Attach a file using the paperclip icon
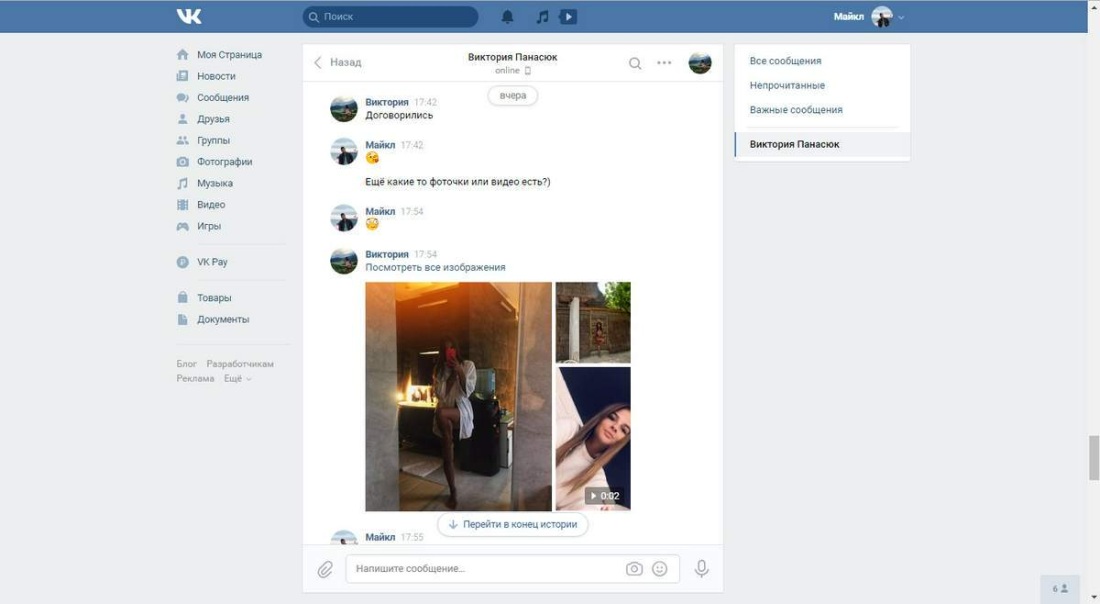 tap(325, 568)
